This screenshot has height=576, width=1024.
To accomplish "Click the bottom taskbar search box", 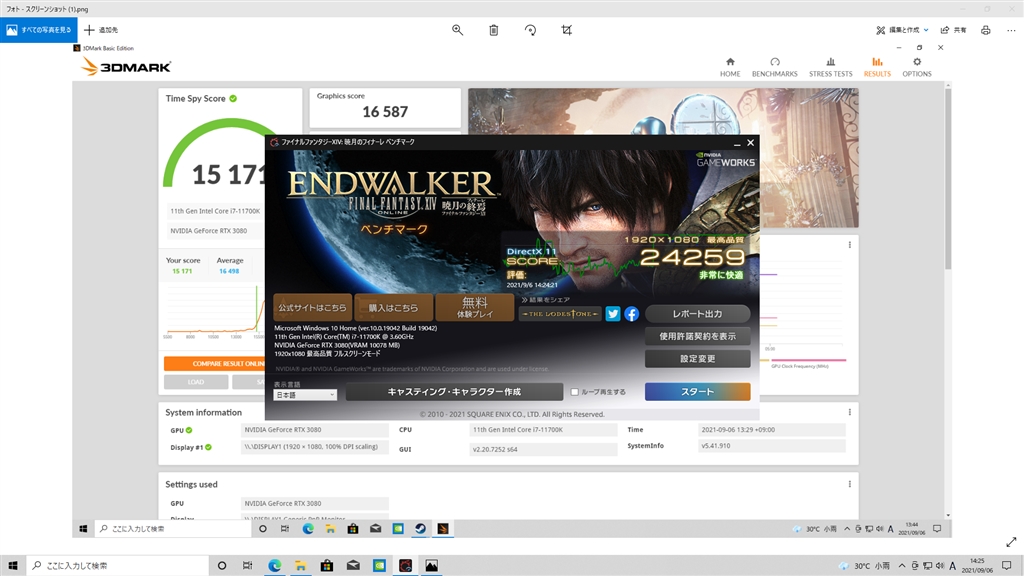I will tap(118, 566).
